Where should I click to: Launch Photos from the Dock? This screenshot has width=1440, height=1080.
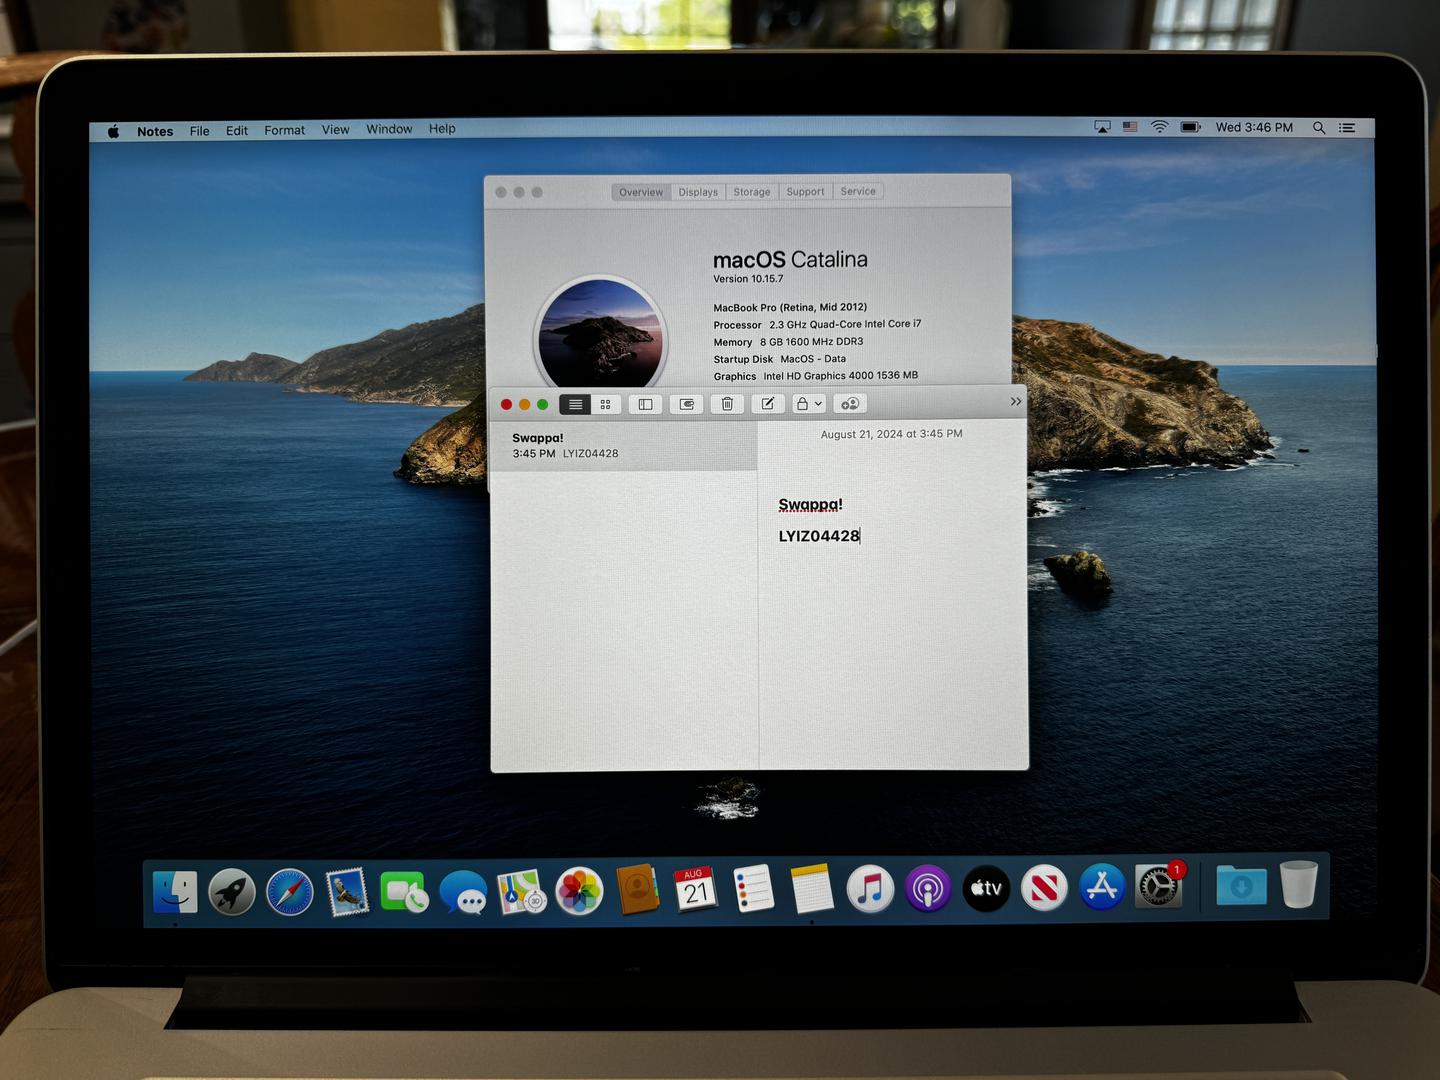[579, 890]
